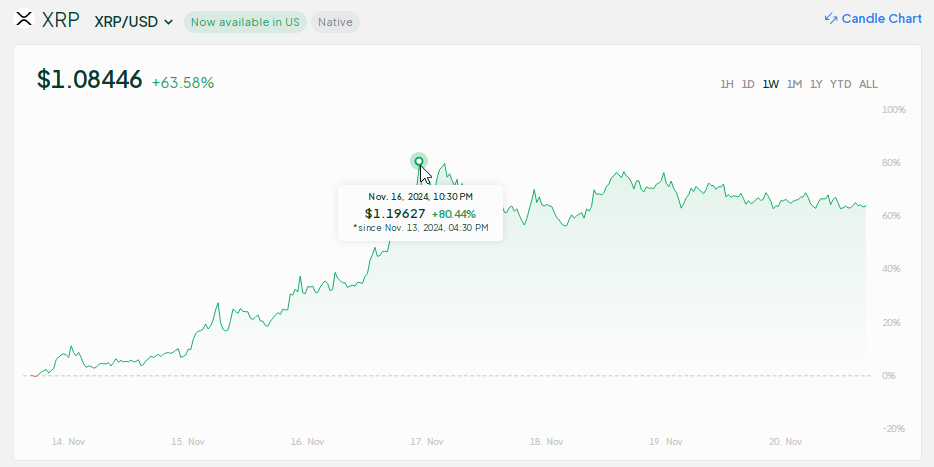Select the 1W time range

point(771,84)
